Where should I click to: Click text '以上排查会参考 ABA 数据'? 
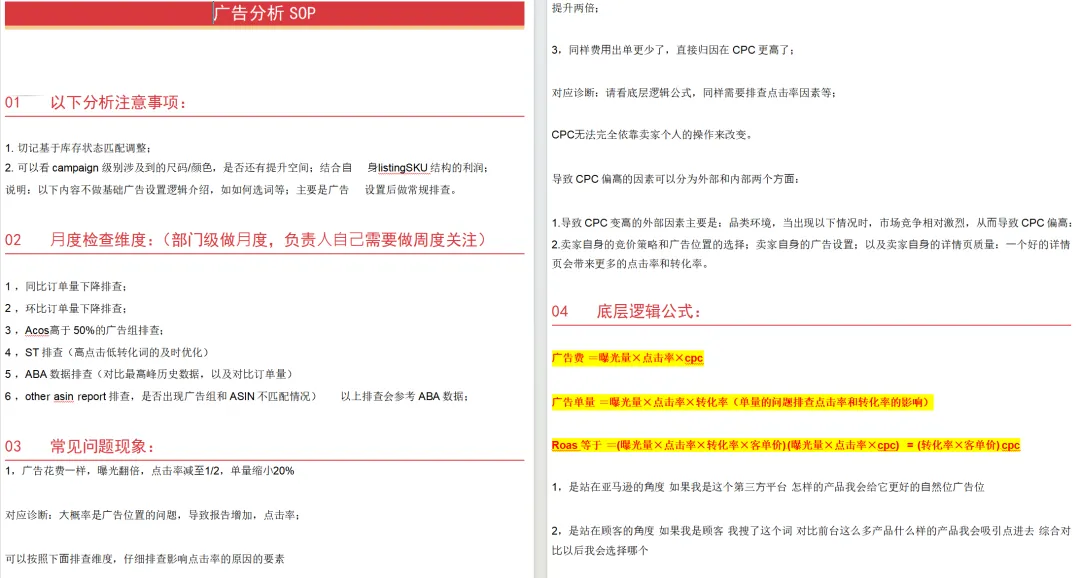(405, 396)
